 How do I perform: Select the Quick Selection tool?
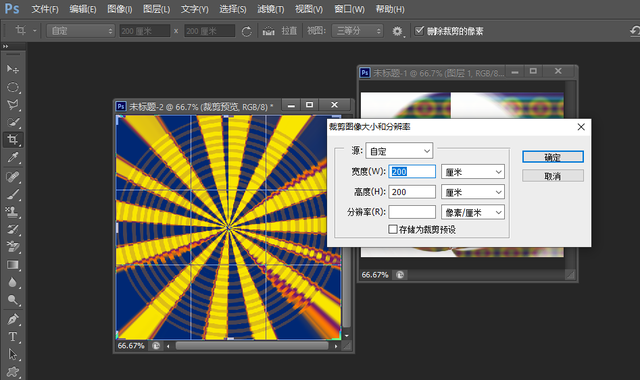pyautogui.click(x=13, y=122)
